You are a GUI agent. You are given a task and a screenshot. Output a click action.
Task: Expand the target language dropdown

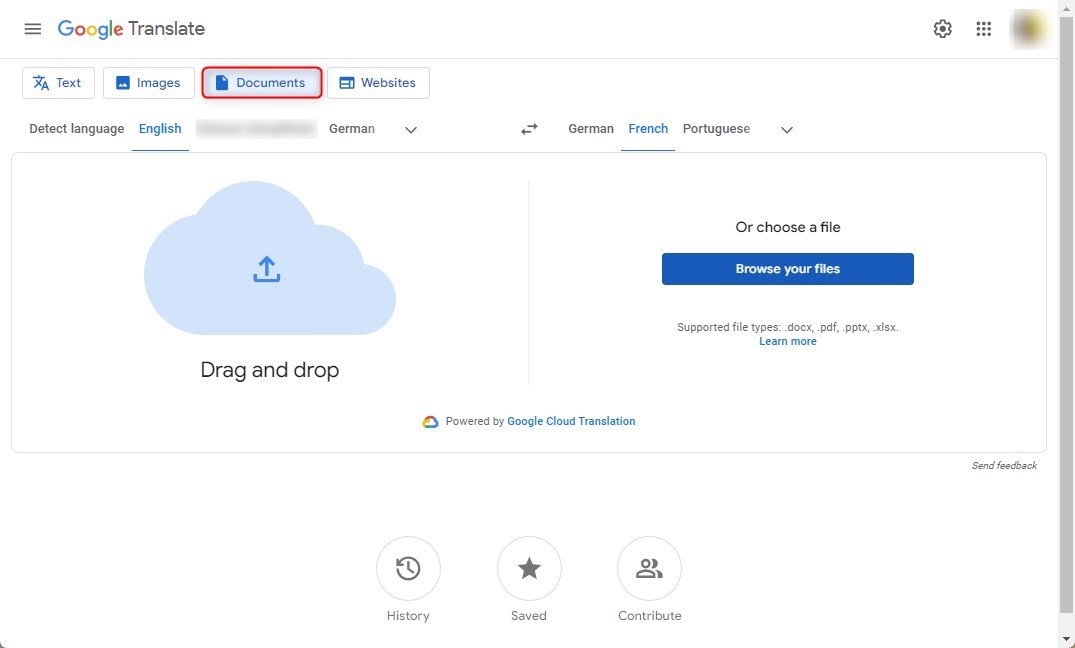787,128
